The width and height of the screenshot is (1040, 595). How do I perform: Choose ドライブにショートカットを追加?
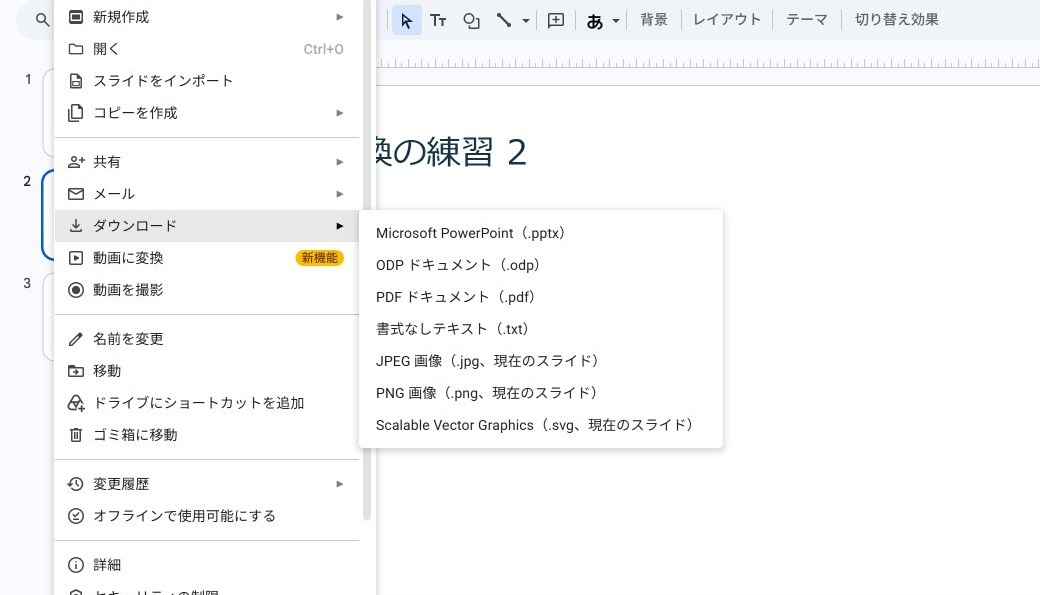pyautogui.click(x=207, y=403)
